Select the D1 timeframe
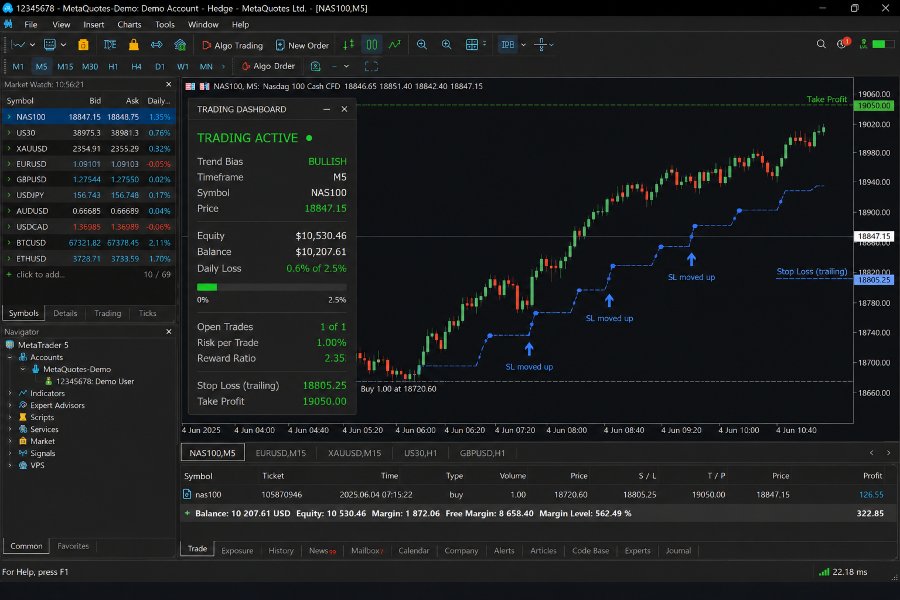This screenshot has width=900, height=600. 160,67
